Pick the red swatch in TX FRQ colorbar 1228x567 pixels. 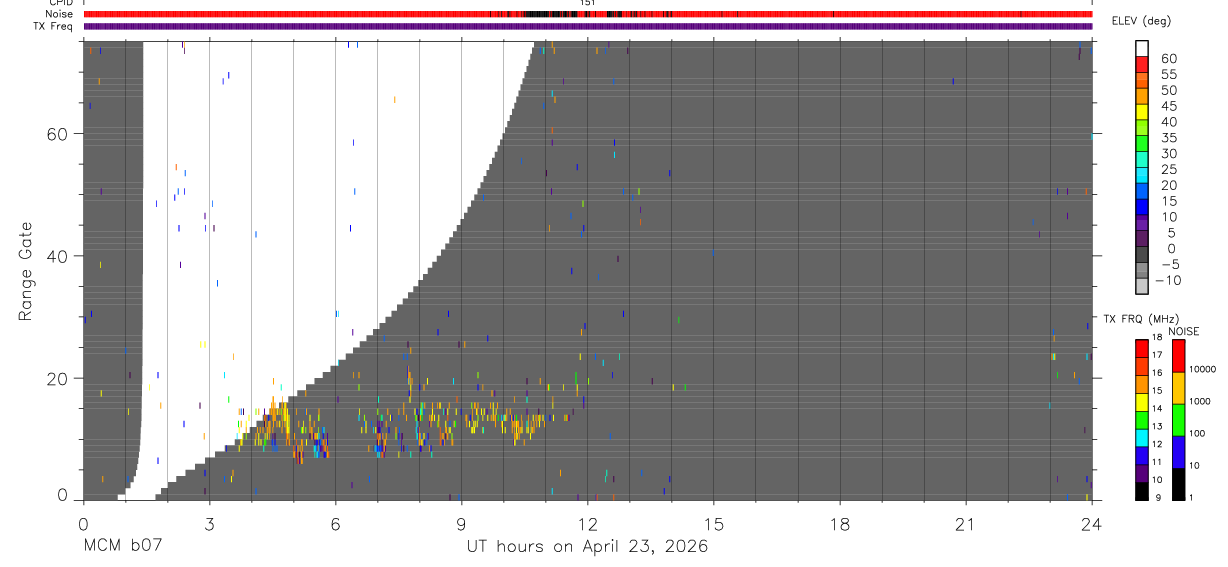[x=1142, y=346]
